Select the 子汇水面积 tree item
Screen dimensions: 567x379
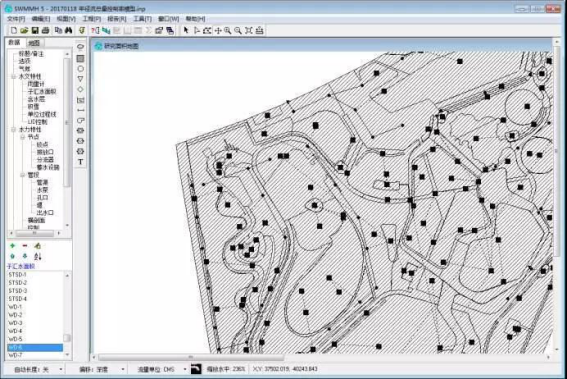click(x=42, y=91)
